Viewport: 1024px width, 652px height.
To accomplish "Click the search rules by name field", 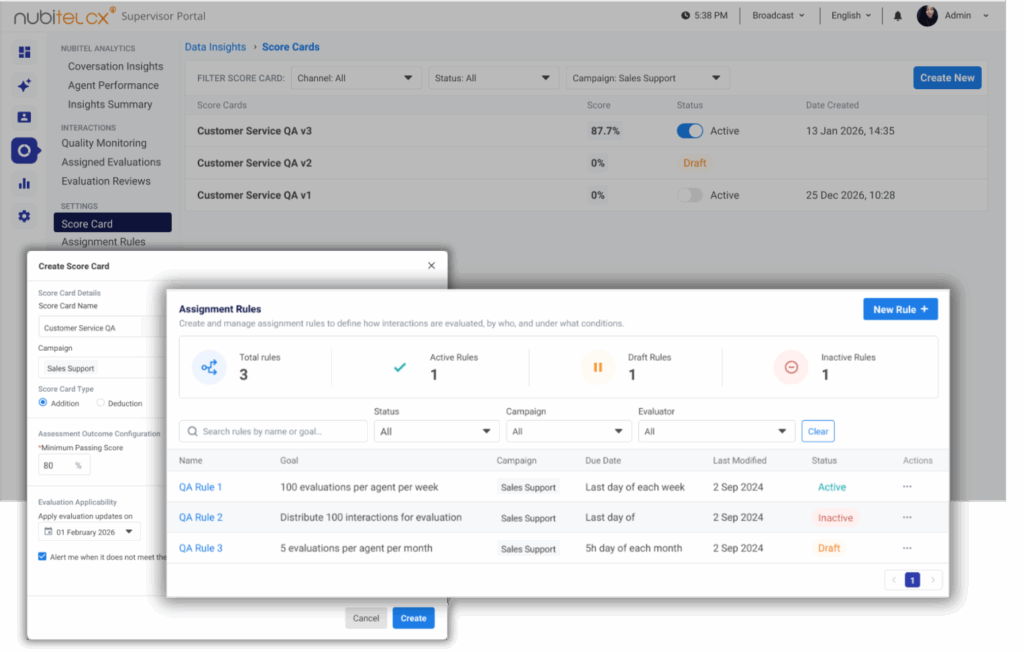I will tap(273, 431).
